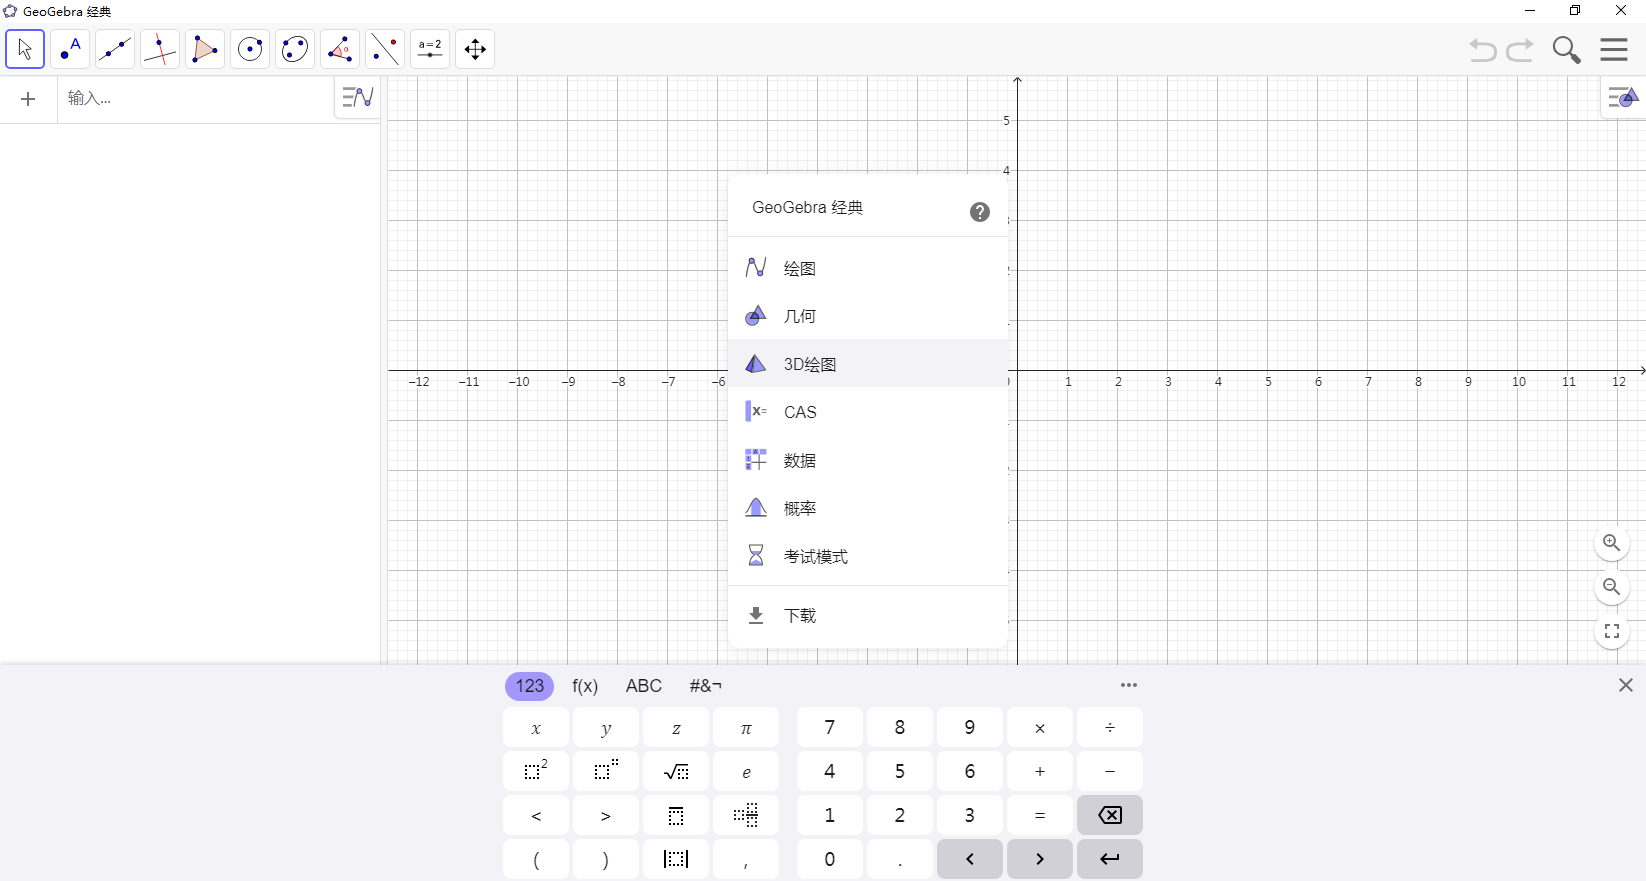Screen dimensions: 1646x881
Task: Select the Move arrow tool
Action: (x=25, y=49)
